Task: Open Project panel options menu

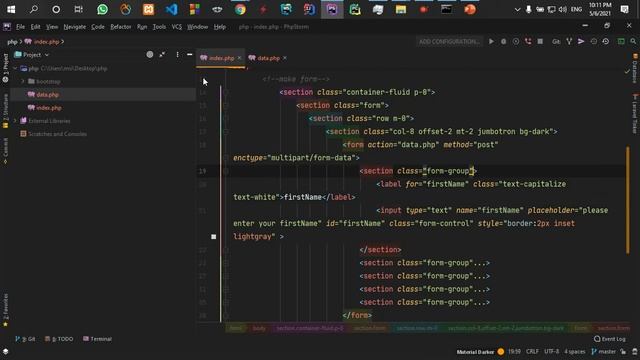Action: point(177,55)
